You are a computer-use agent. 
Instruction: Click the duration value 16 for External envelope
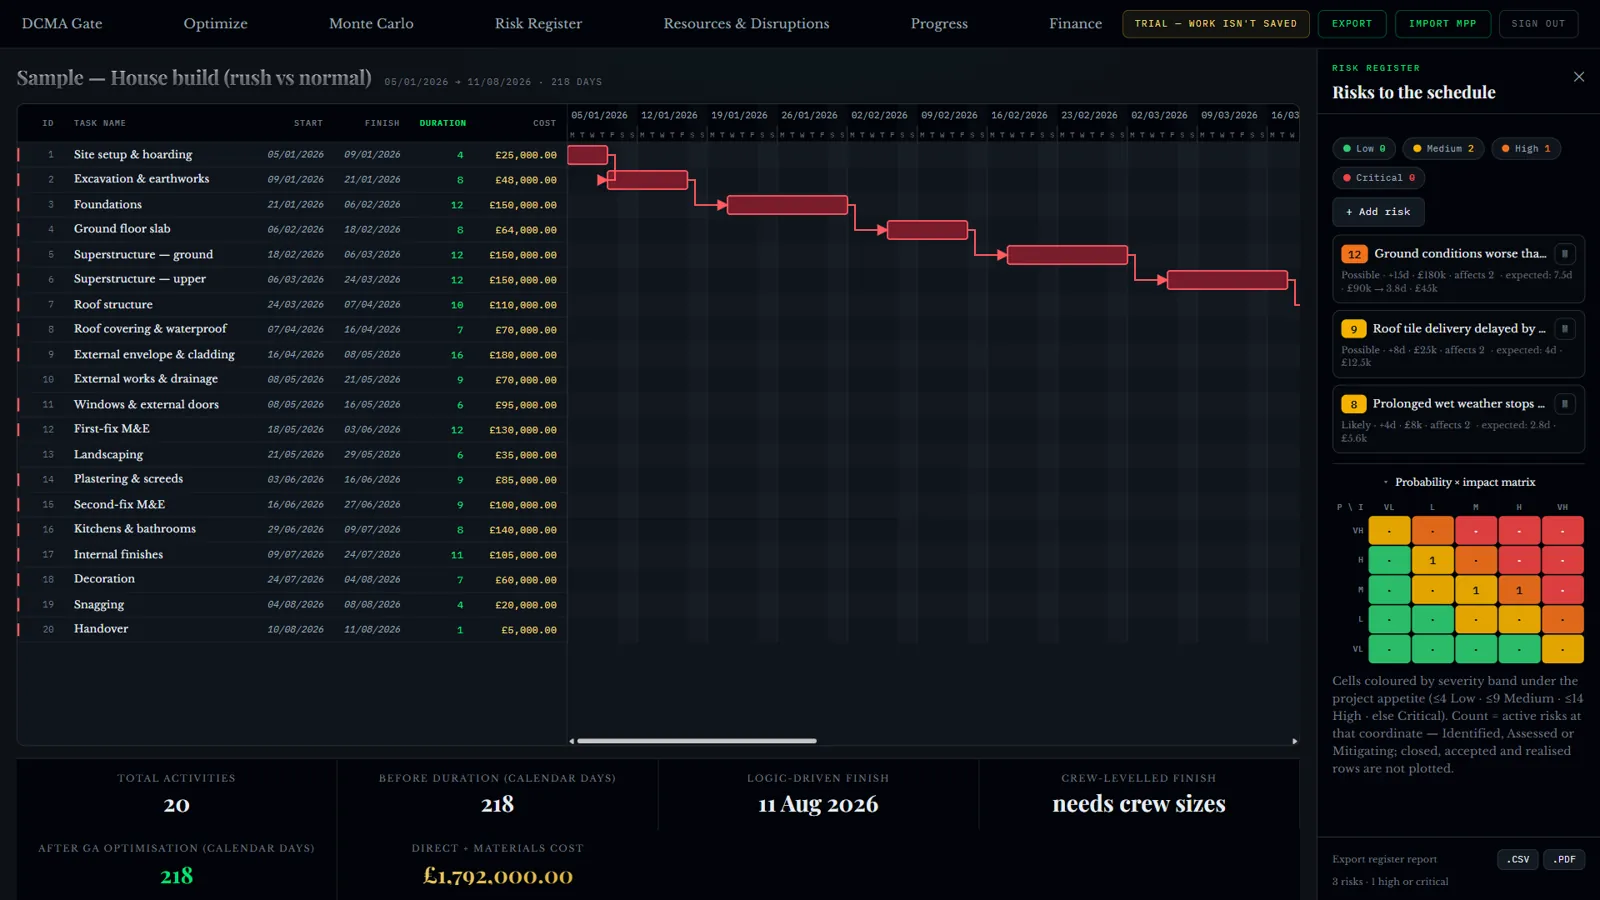coord(457,355)
